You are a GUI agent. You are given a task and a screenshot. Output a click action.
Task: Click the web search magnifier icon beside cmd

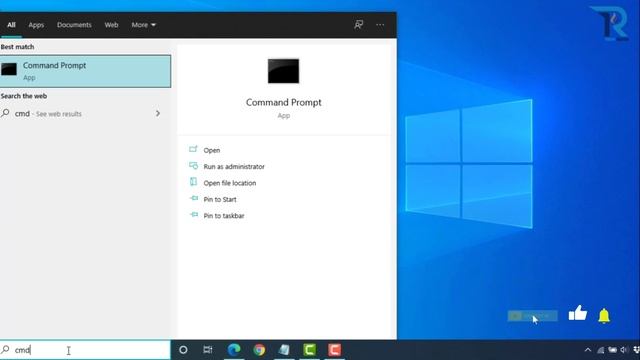(5, 113)
